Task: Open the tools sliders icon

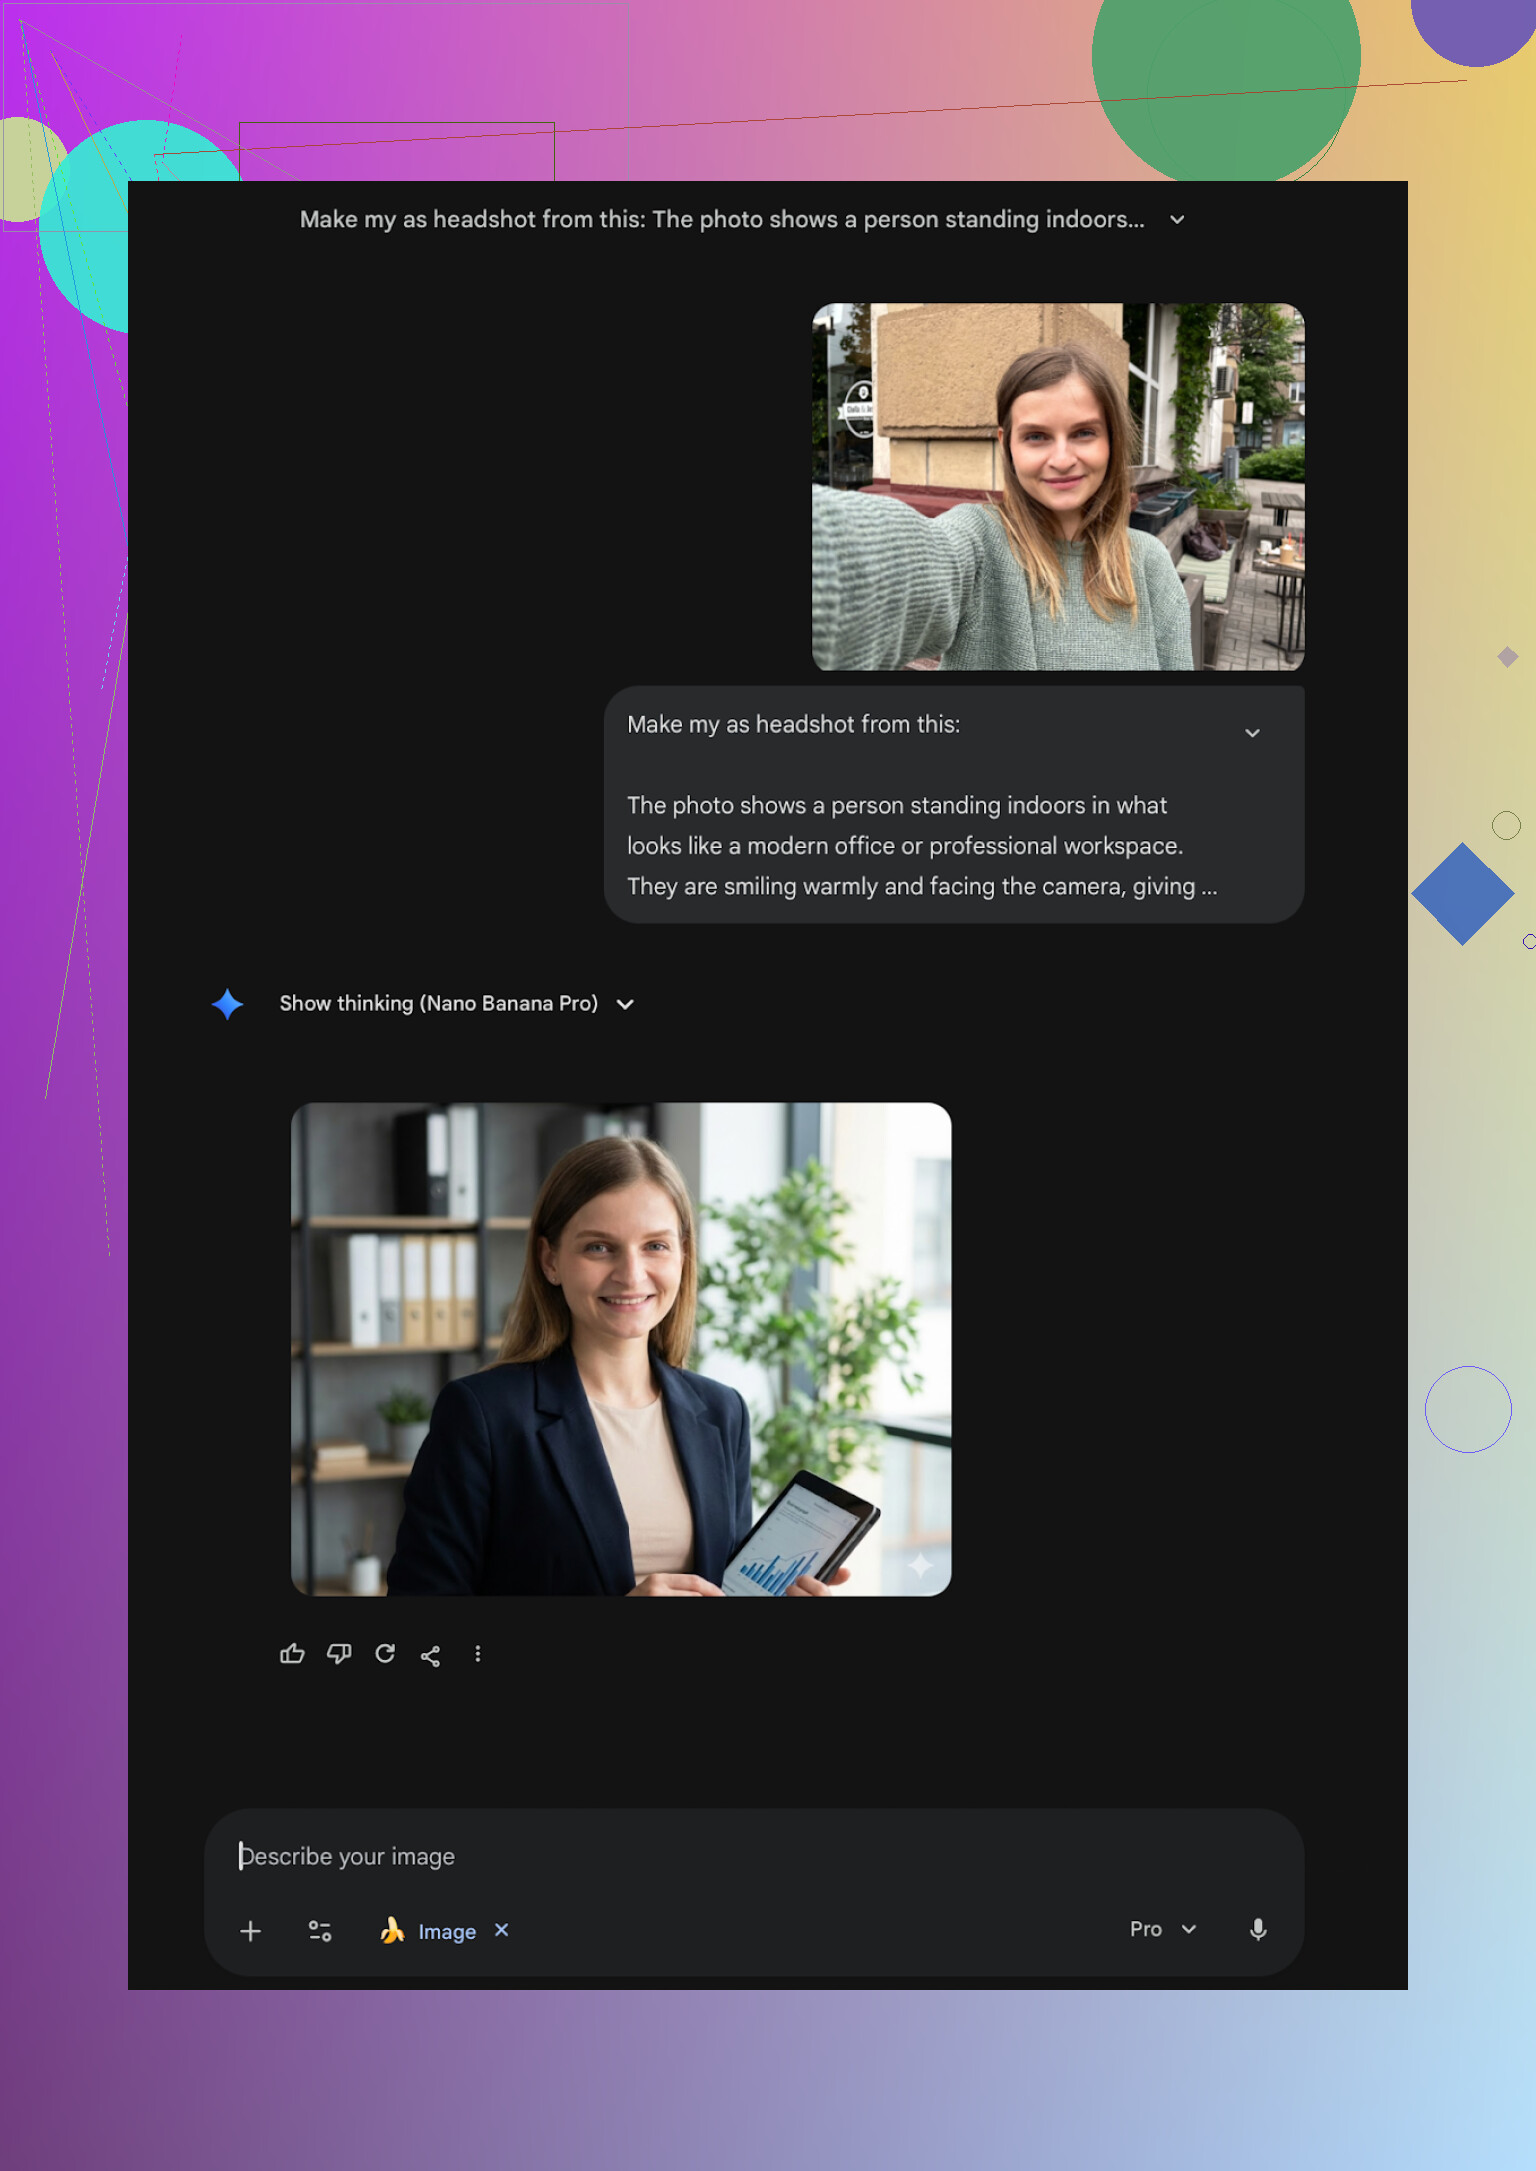Action: coord(320,1931)
